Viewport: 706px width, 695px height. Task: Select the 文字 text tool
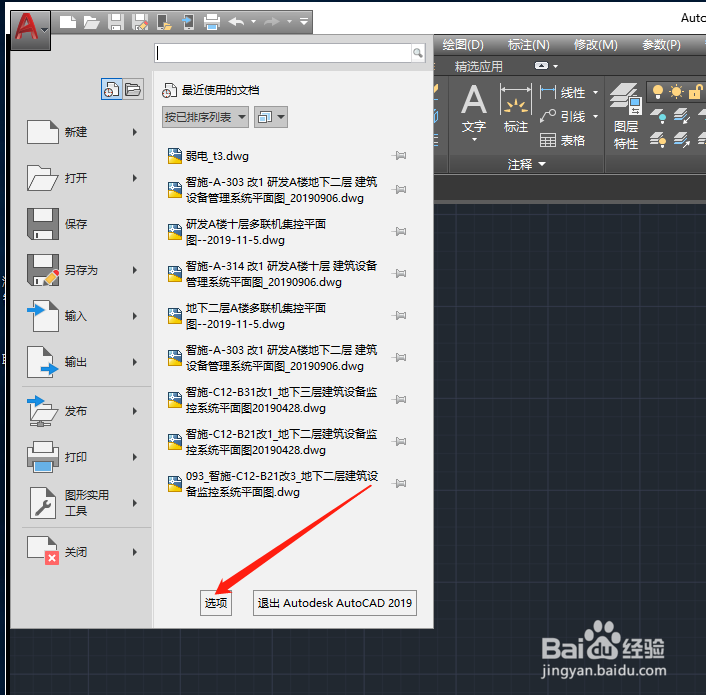474,112
